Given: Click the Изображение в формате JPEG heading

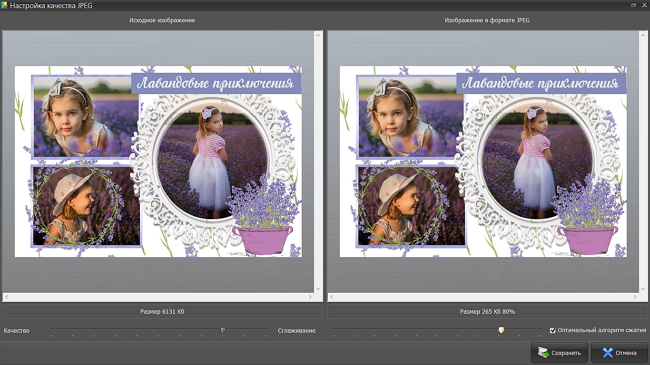Looking at the screenshot, I should click(487, 20).
